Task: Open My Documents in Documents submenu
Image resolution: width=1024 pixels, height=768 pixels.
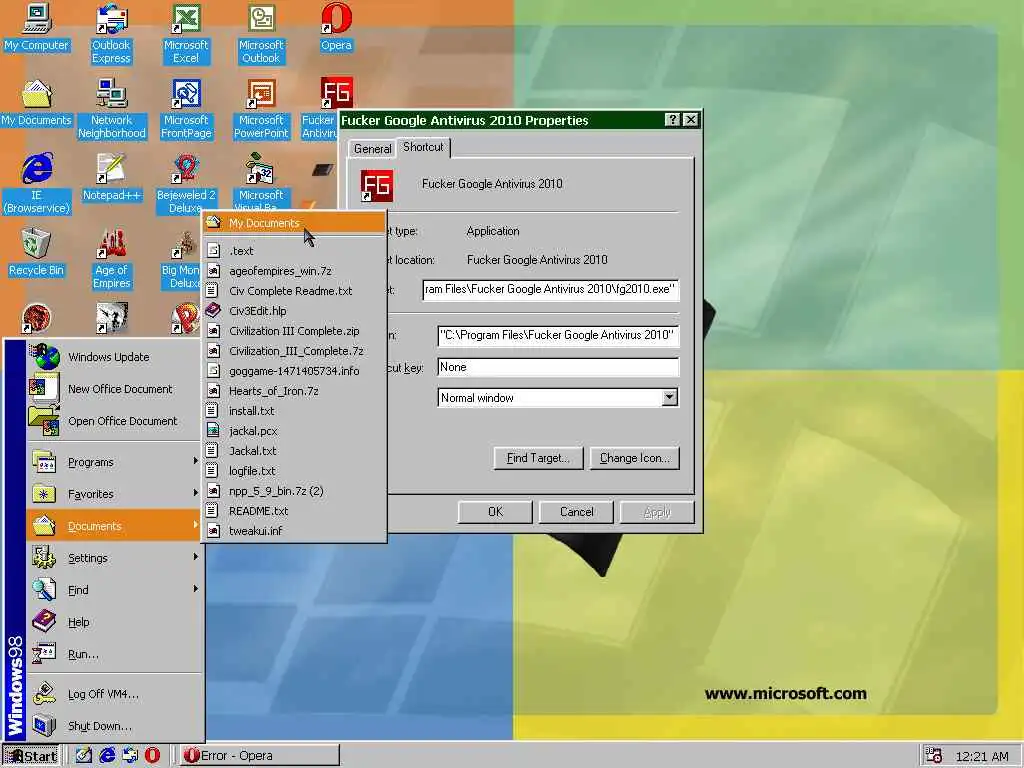Action: pos(294,223)
